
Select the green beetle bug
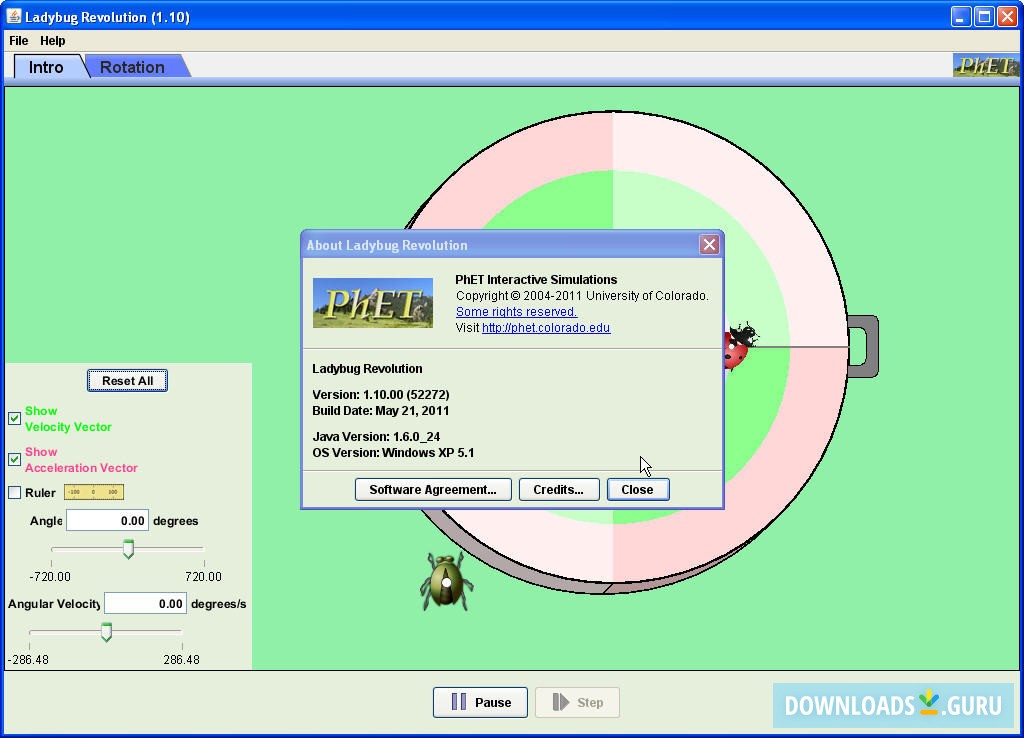[x=447, y=581]
